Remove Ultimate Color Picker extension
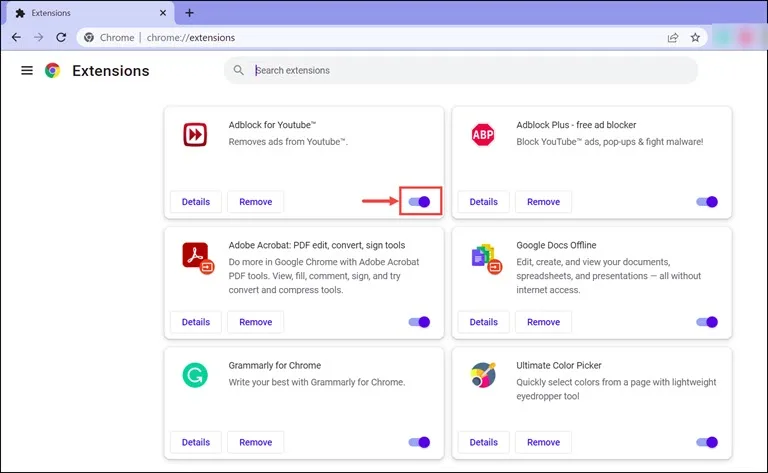 [x=543, y=442]
